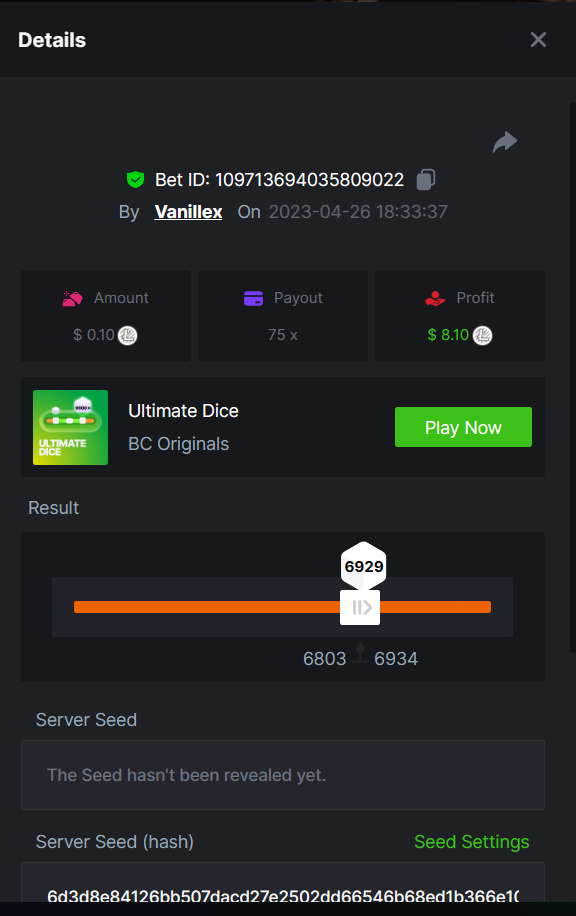The height and width of the screenshot is (916, 576).
Task: Click the orange range bar left of the handle
Action: point(207,607)
